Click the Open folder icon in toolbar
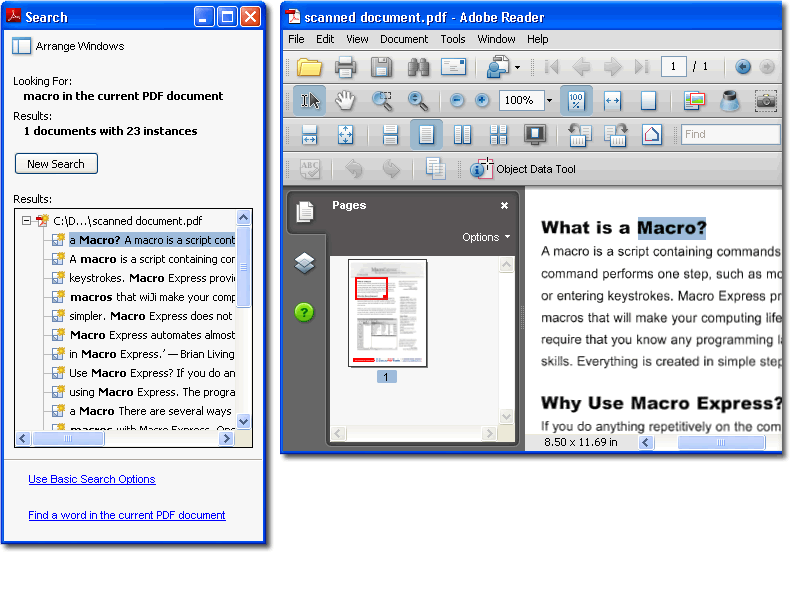The height and width of the screenshot is (600, 790). coord(309,67)
